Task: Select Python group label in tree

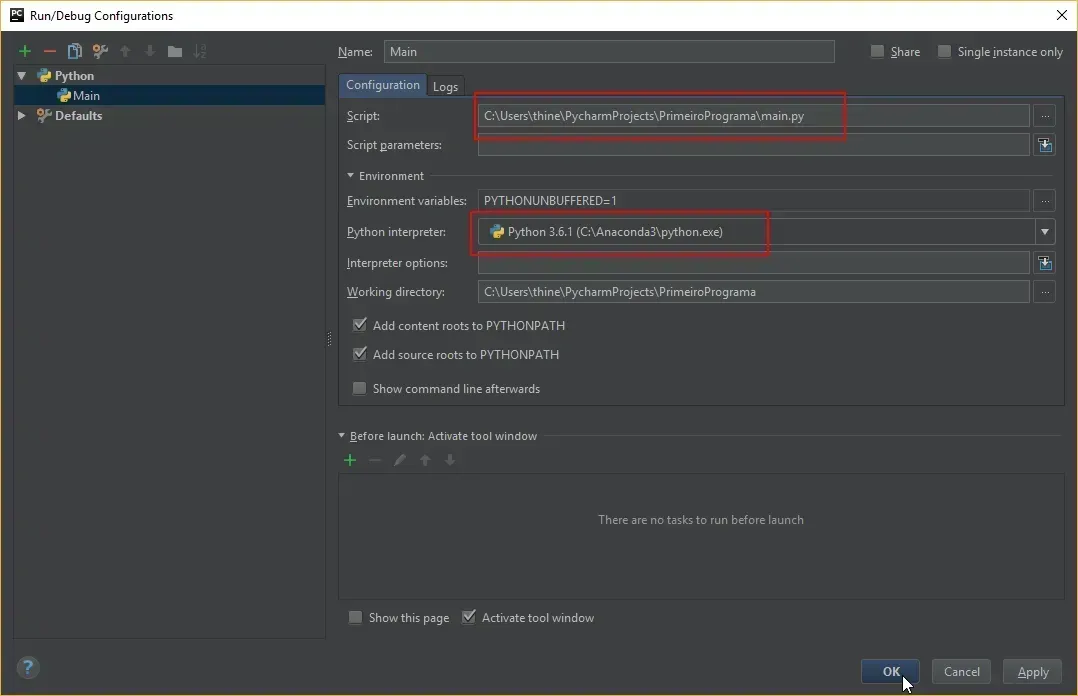Action: pos(74,76)
